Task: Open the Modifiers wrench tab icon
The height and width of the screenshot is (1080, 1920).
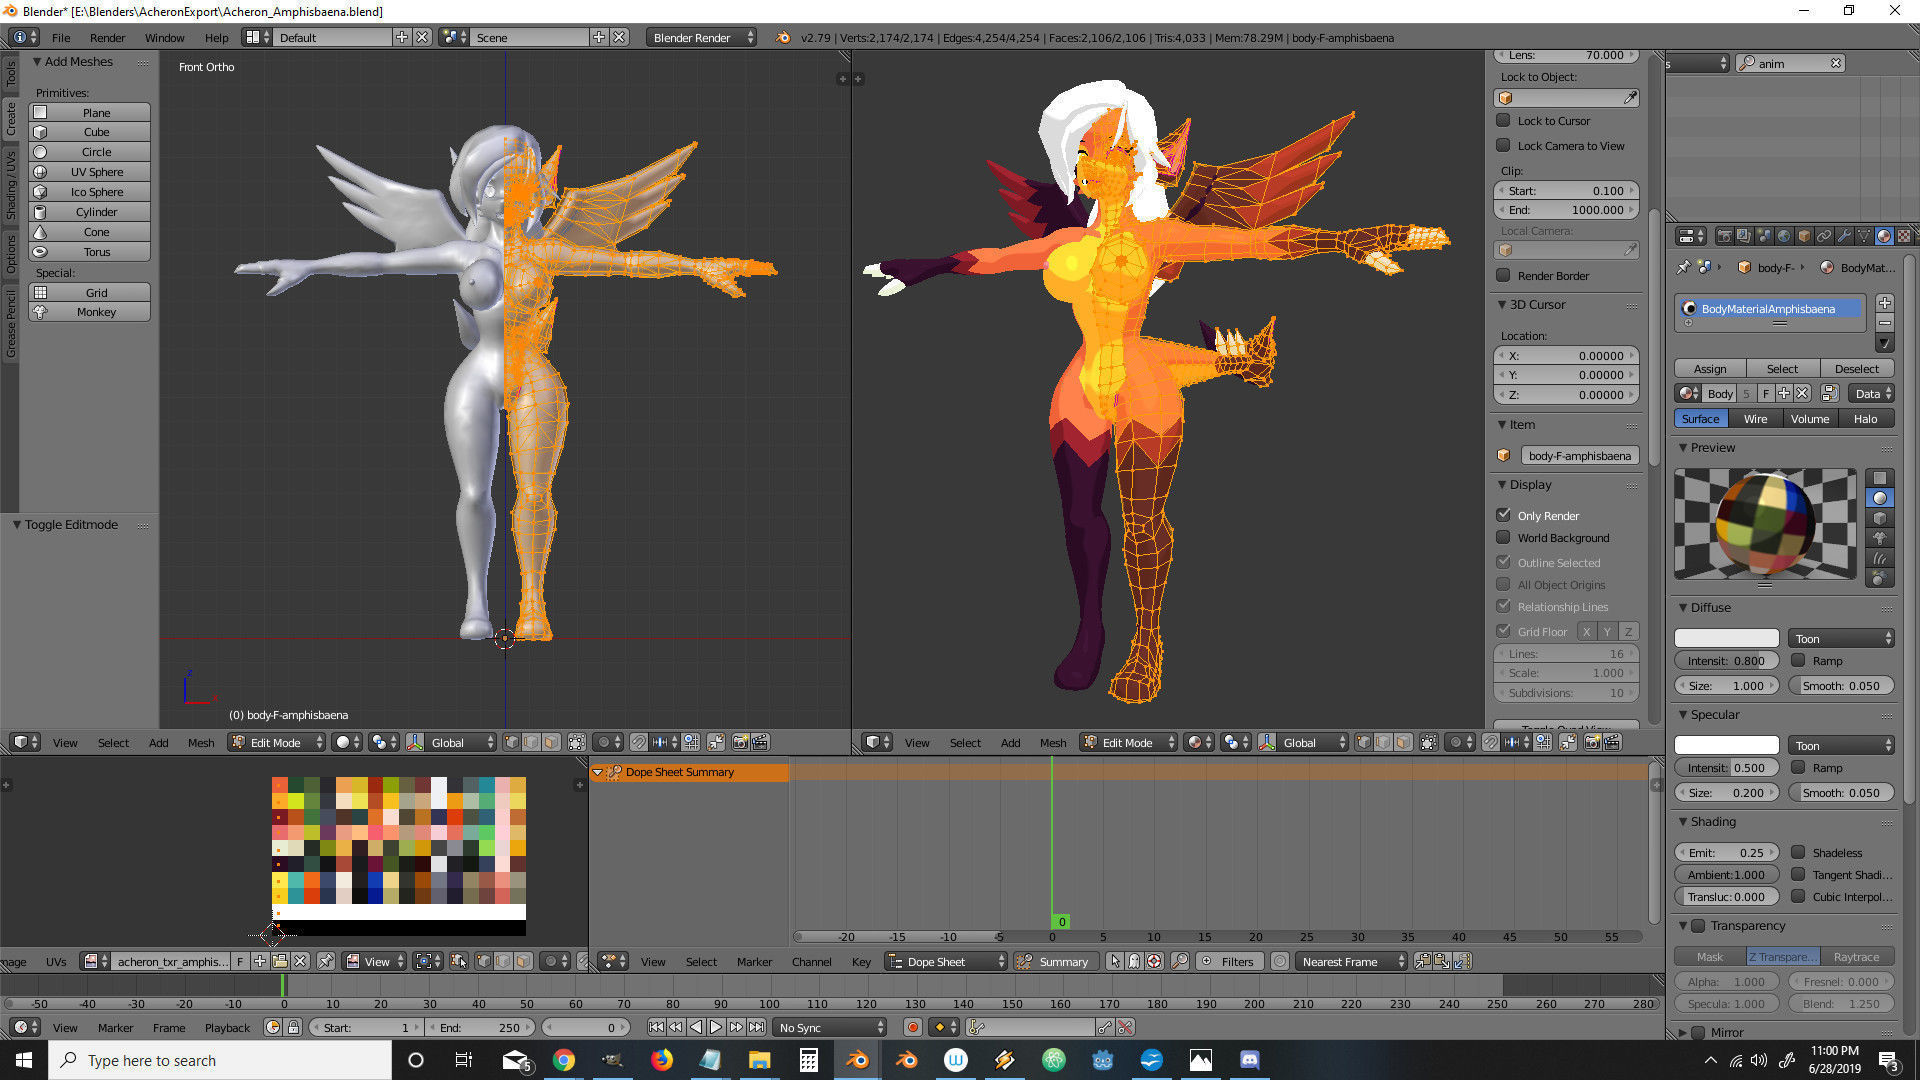Action: point(1844,236)
